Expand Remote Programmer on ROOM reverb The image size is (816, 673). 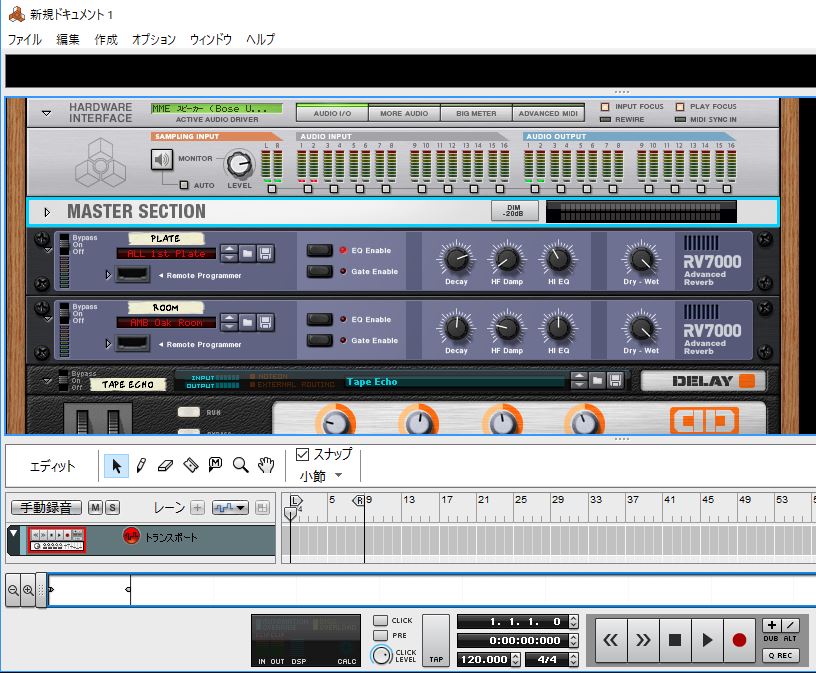coord(108,344)
